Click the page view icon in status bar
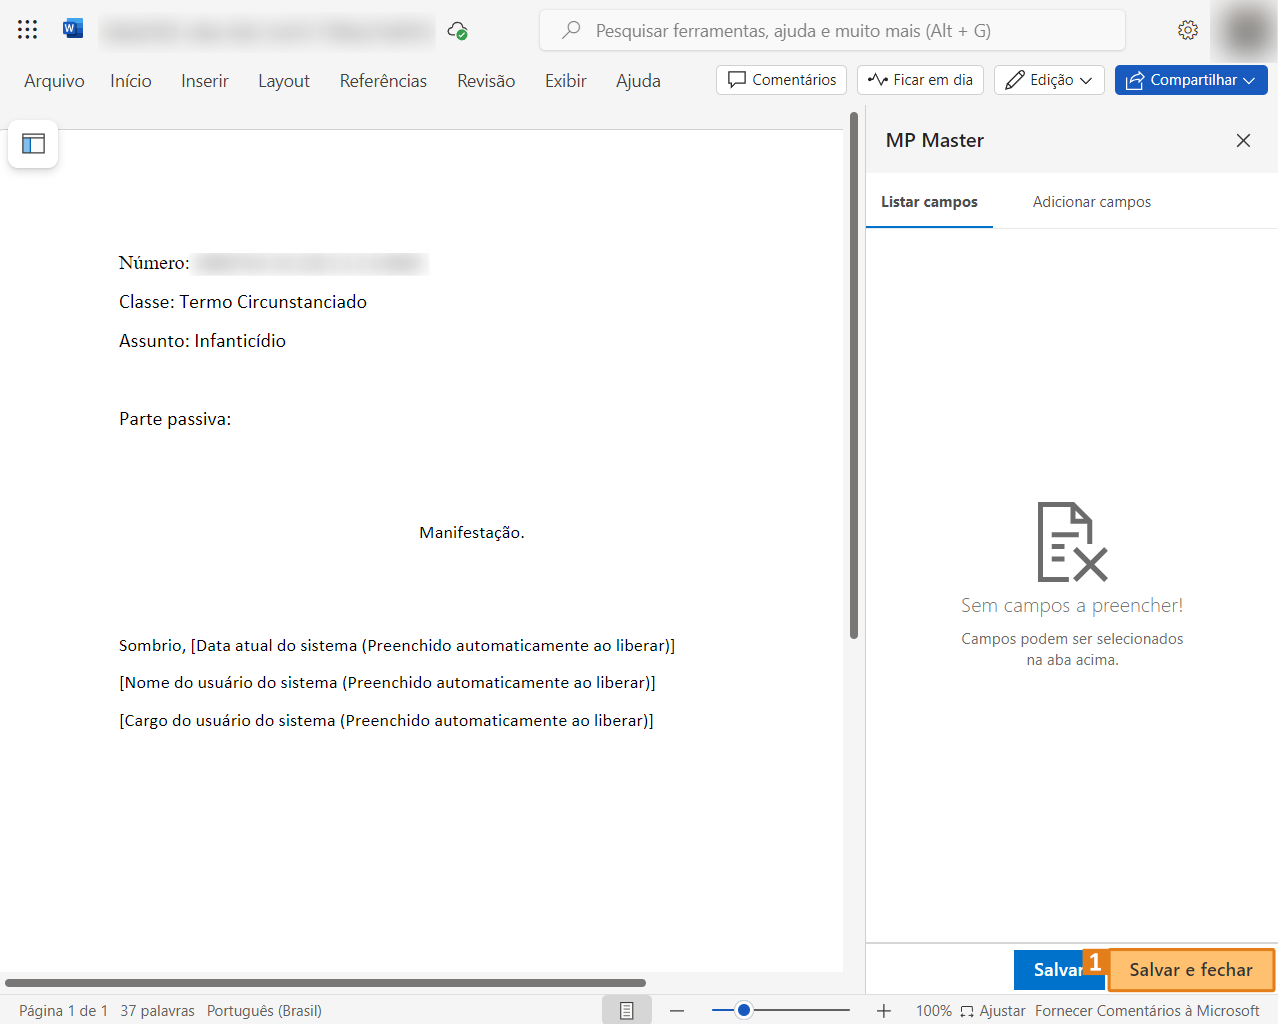The image size is (1278, 1024). [x=626, y=1011]
